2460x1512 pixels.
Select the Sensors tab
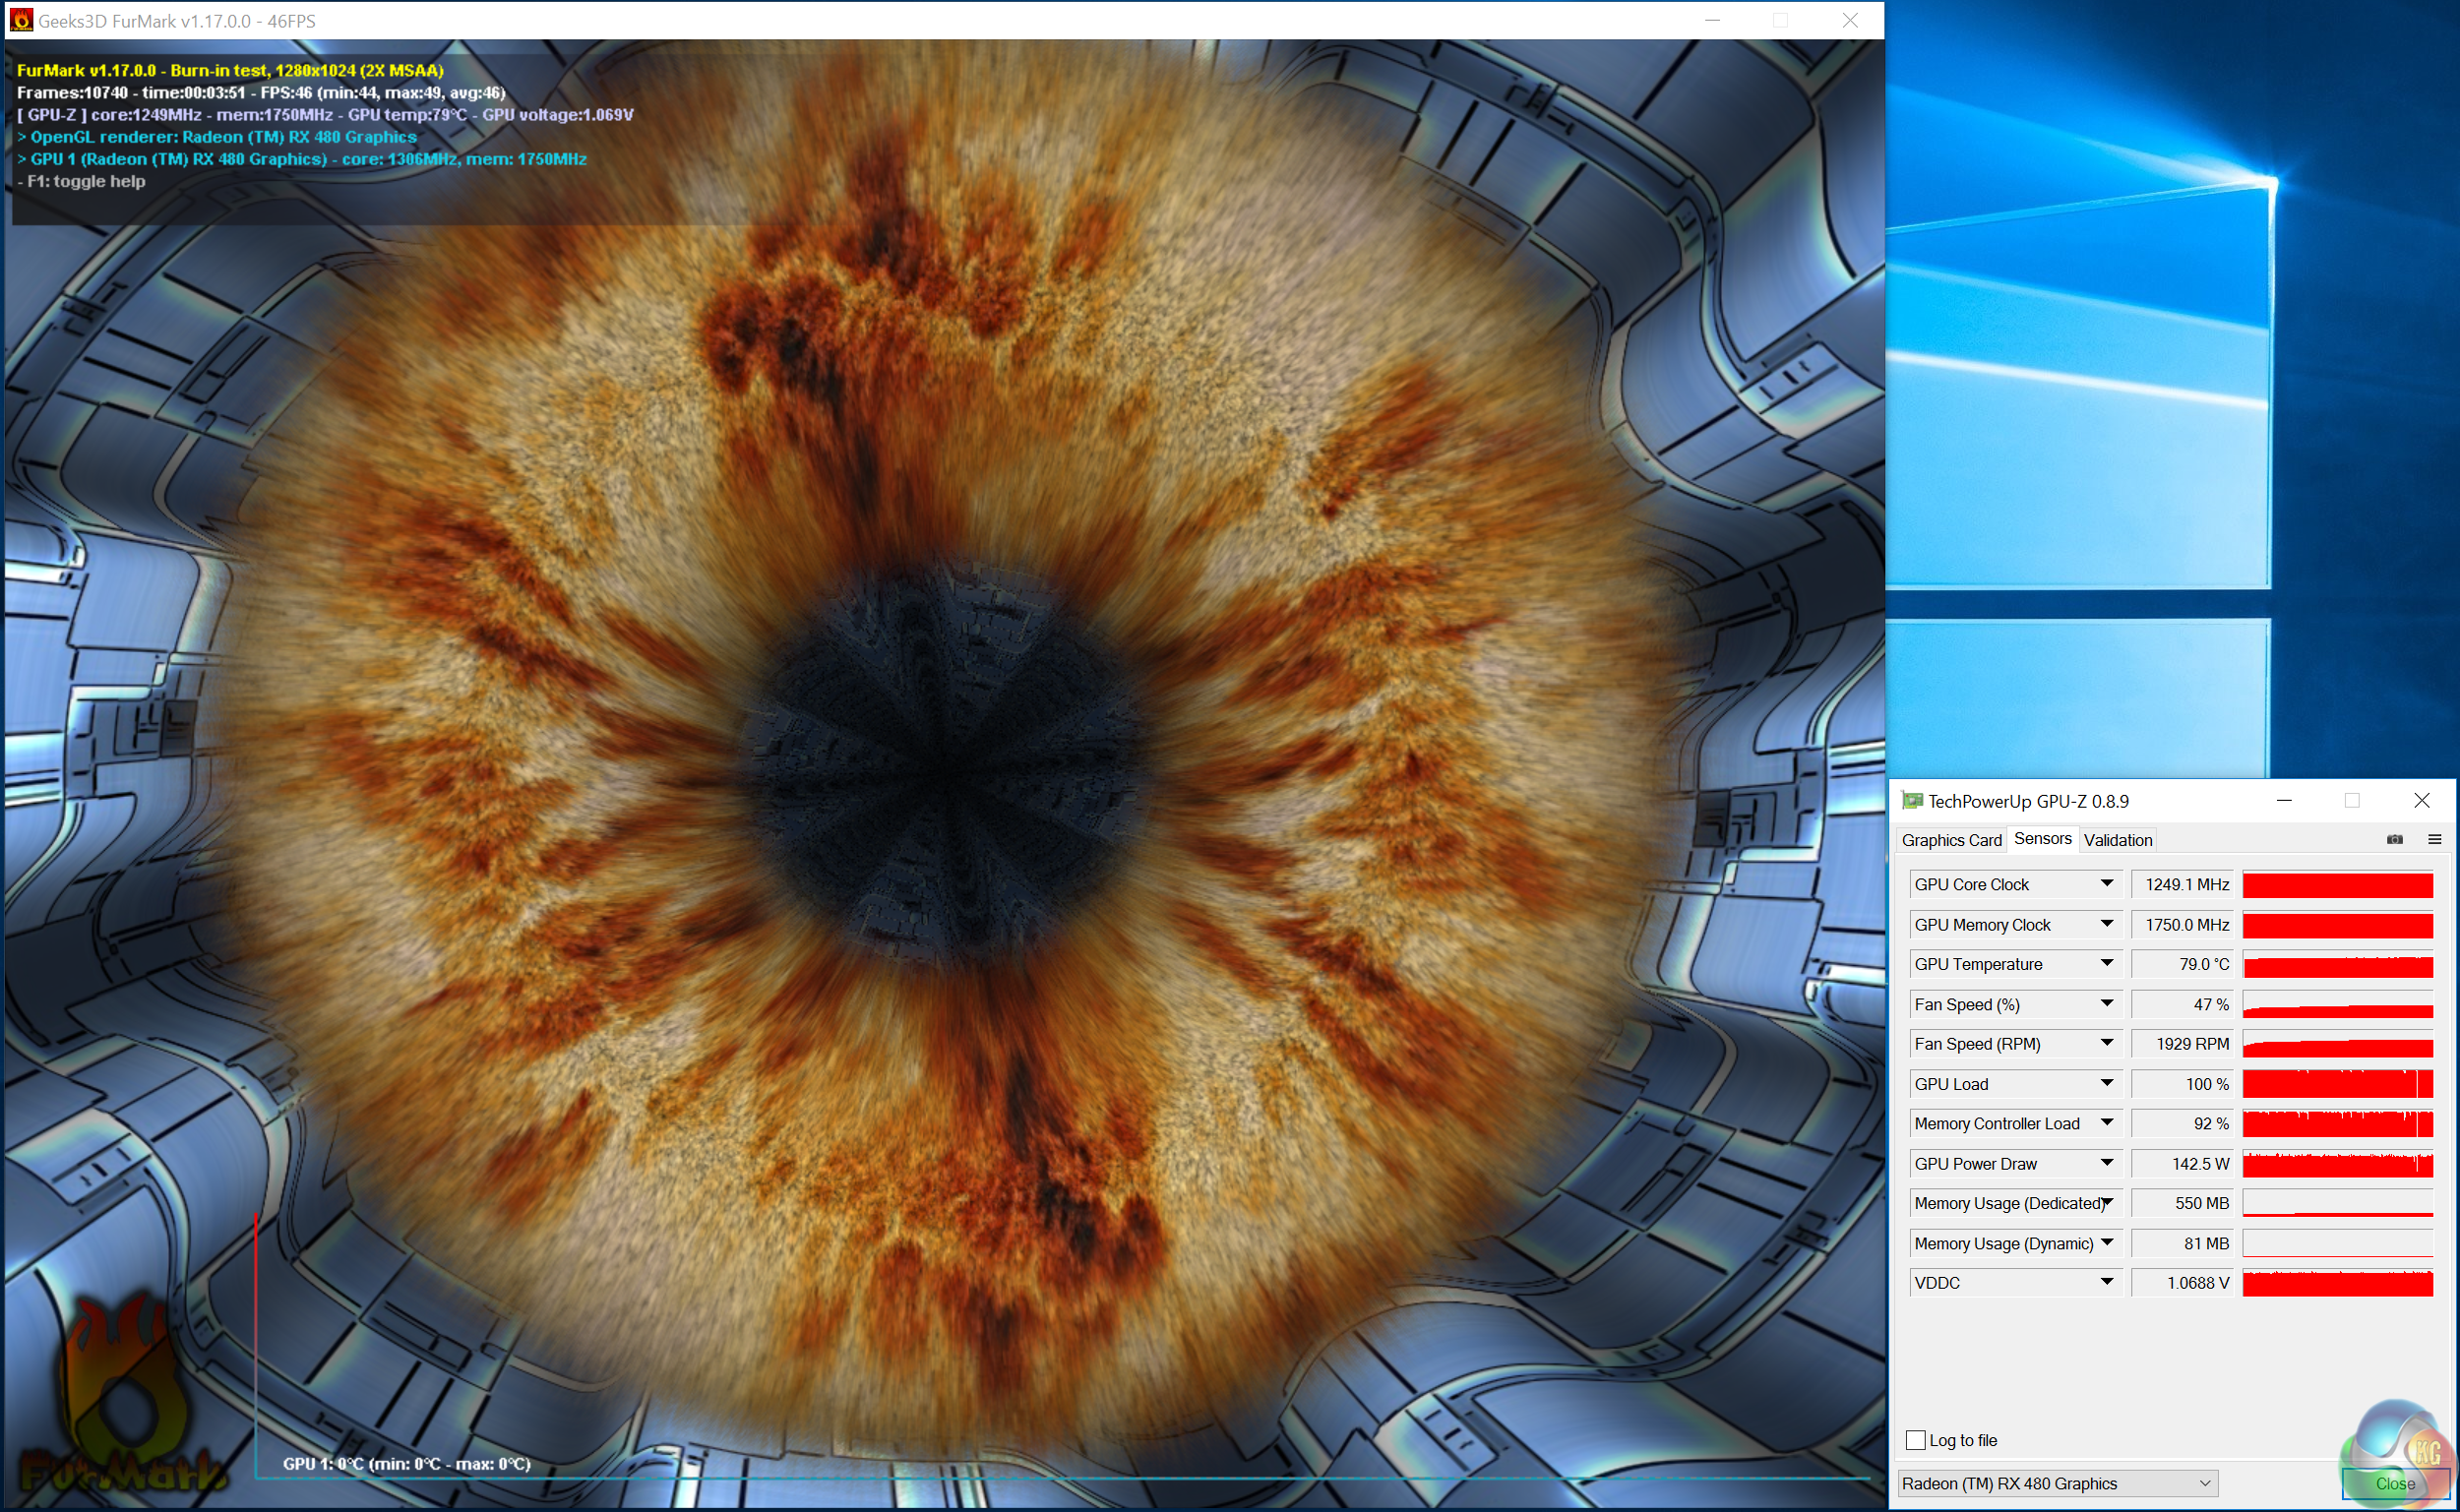point(2042,838)
